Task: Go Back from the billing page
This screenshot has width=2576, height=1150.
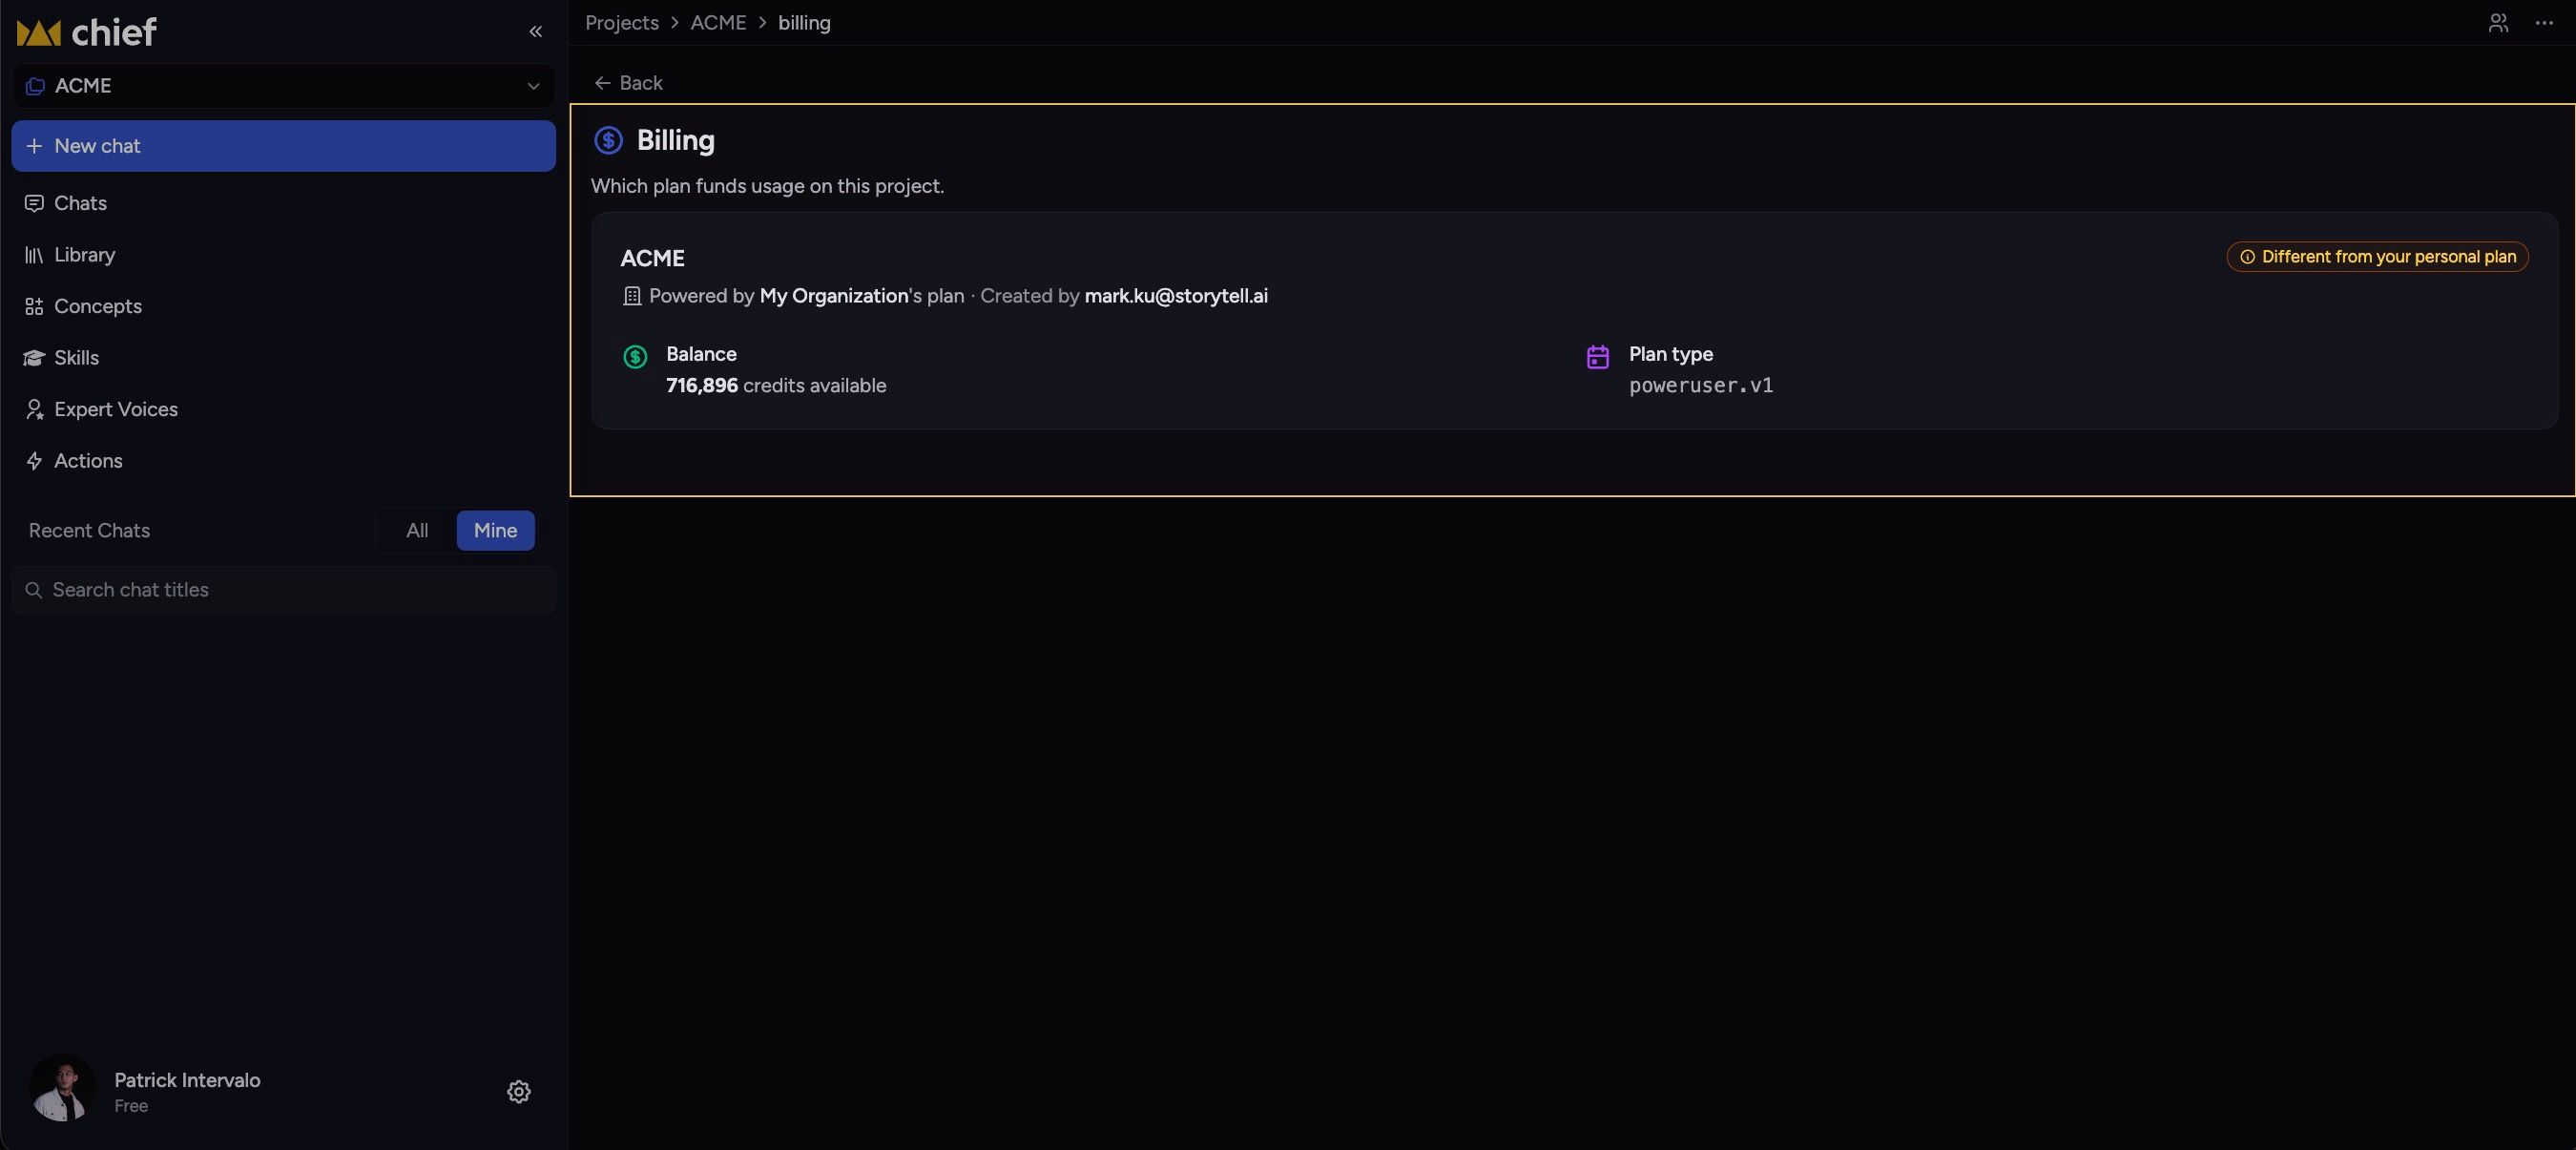Action: 628,83
